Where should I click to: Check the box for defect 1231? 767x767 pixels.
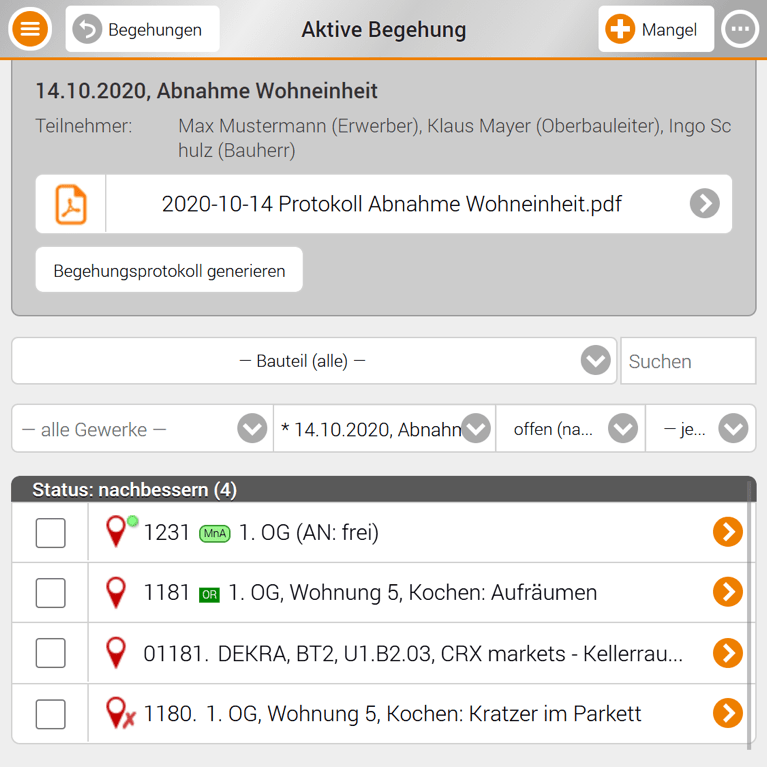[x=50, y=533]
